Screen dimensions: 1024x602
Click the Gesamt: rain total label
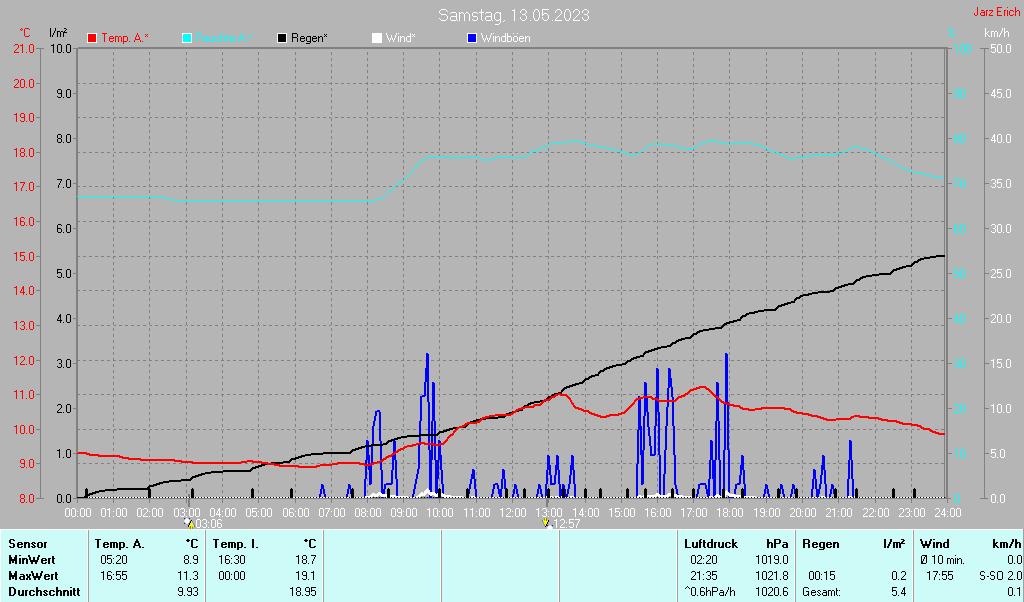822,592
